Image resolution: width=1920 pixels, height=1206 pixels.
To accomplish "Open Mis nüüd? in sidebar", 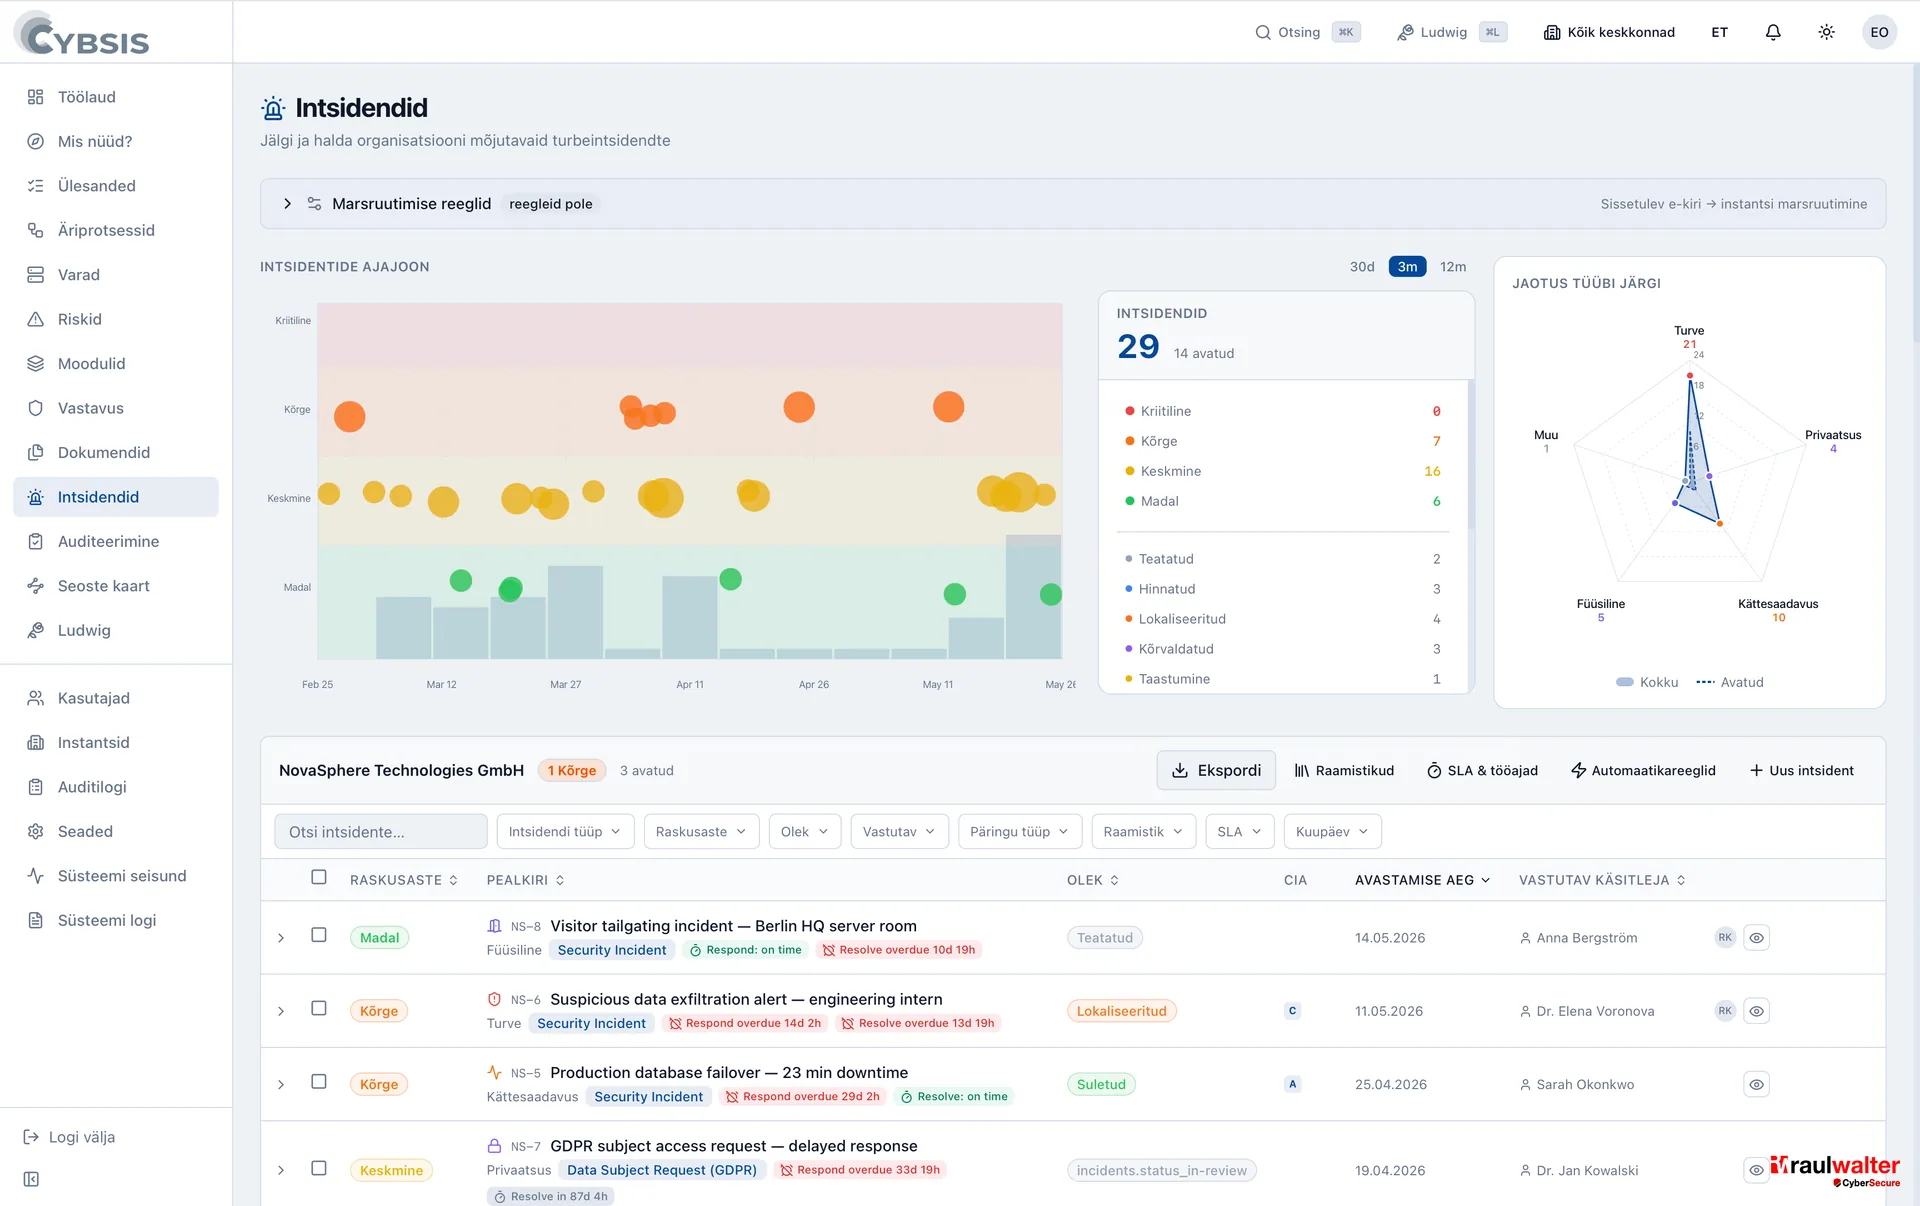I will tap(116, 141).
